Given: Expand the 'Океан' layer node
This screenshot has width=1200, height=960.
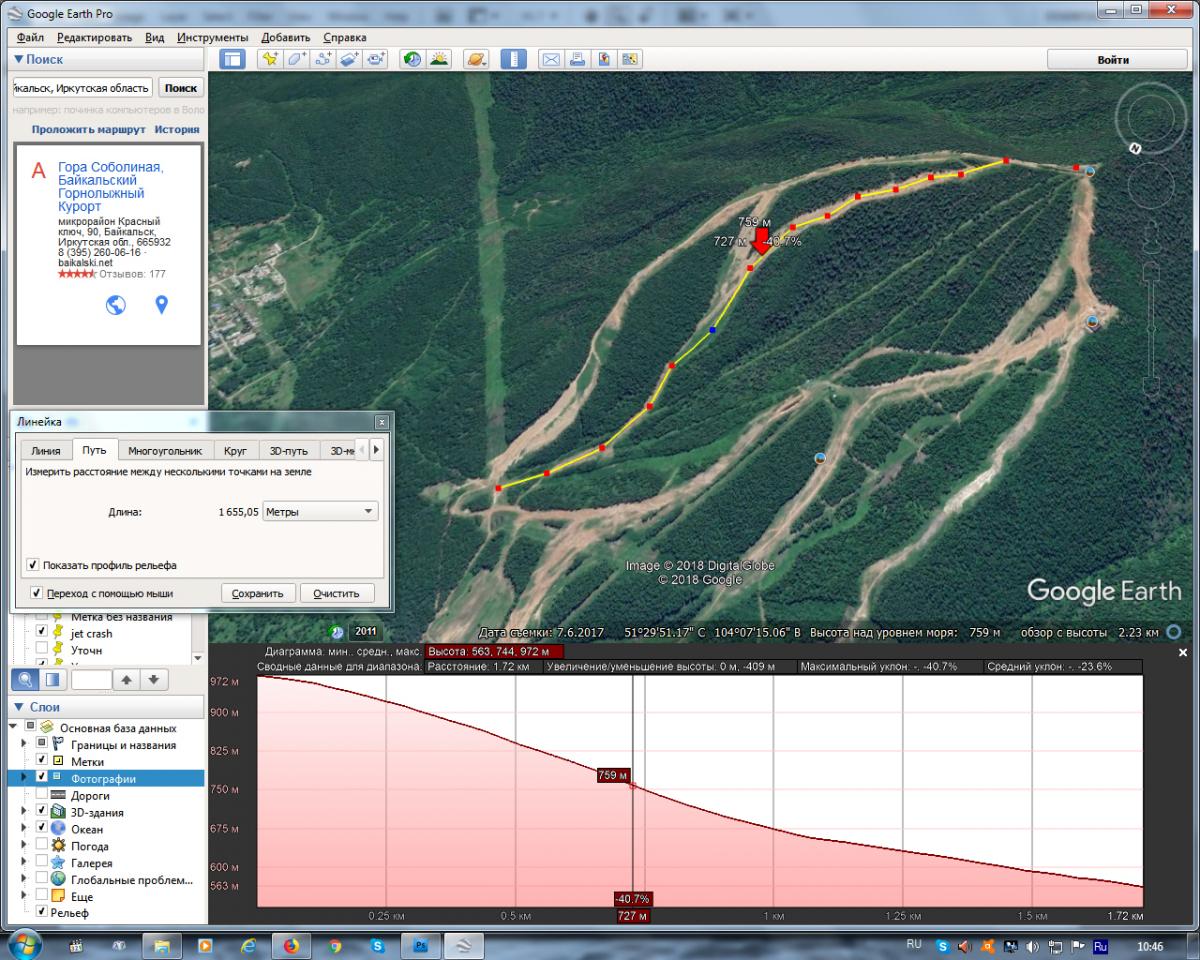Looking at the screenshot, I should click(x=25, y=829).
